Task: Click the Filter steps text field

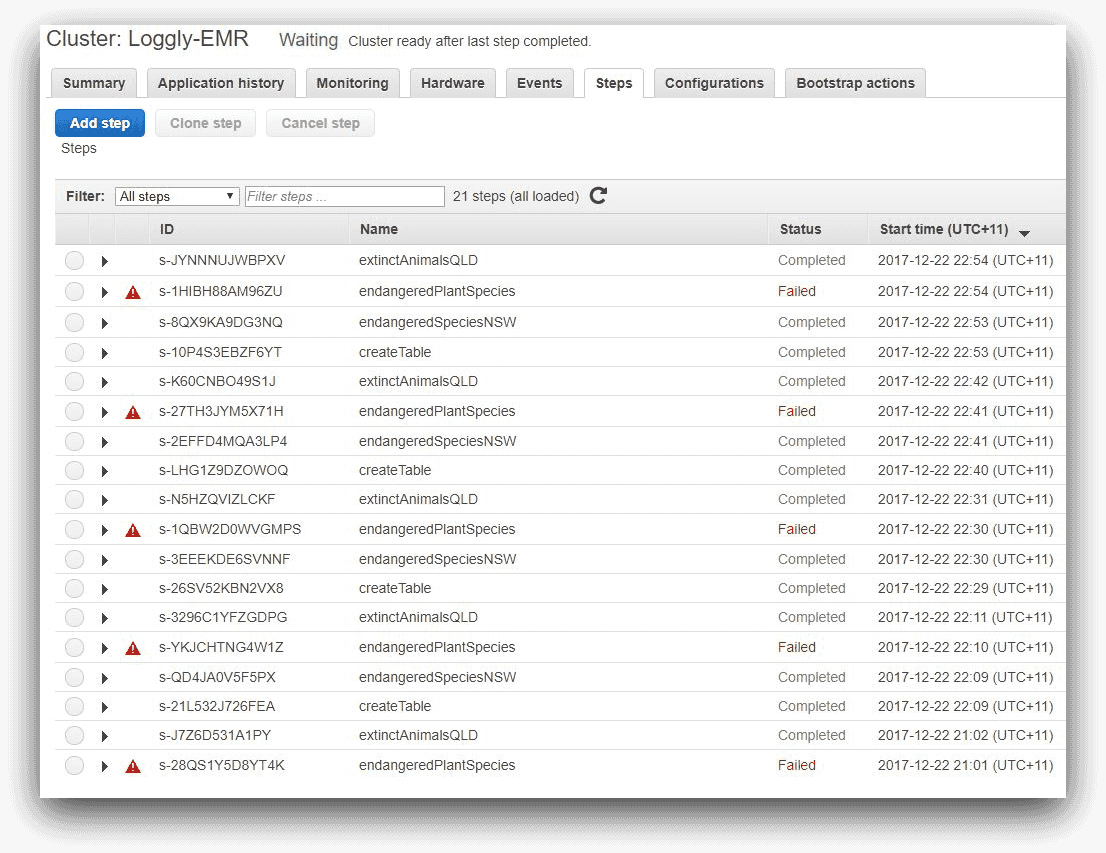Action: (x=344, y=197)
